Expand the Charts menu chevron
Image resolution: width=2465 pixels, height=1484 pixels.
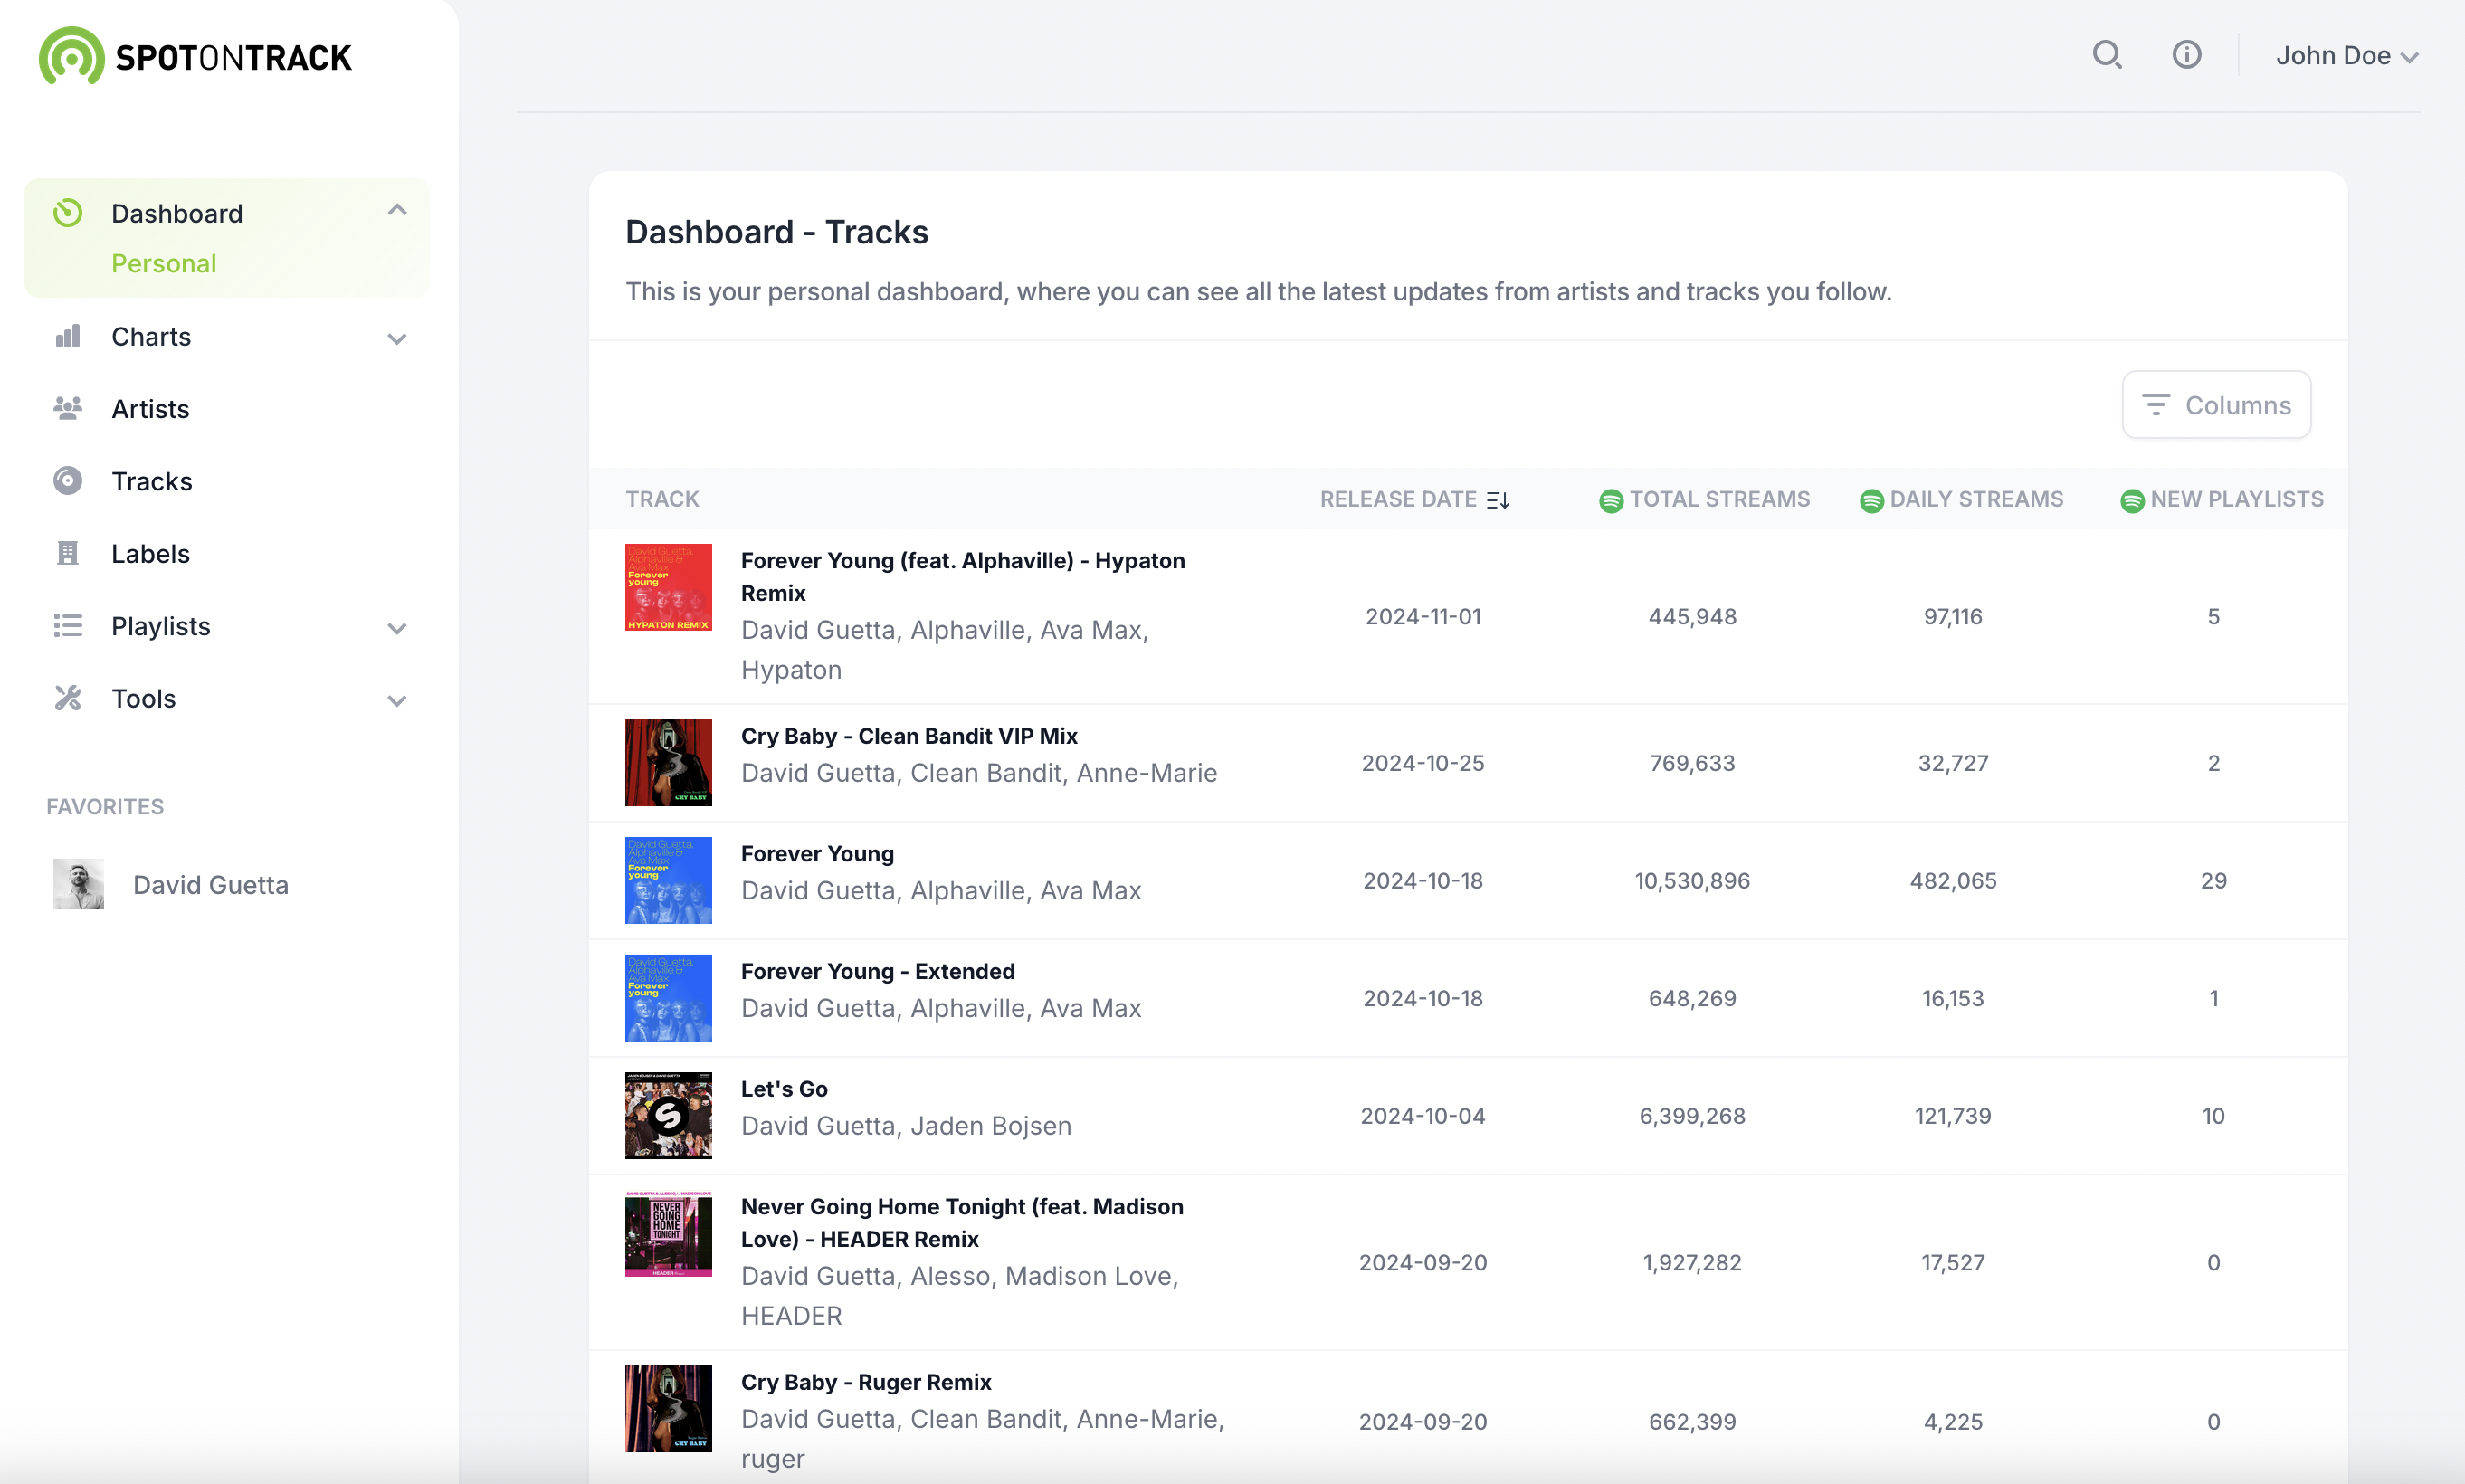397,339
